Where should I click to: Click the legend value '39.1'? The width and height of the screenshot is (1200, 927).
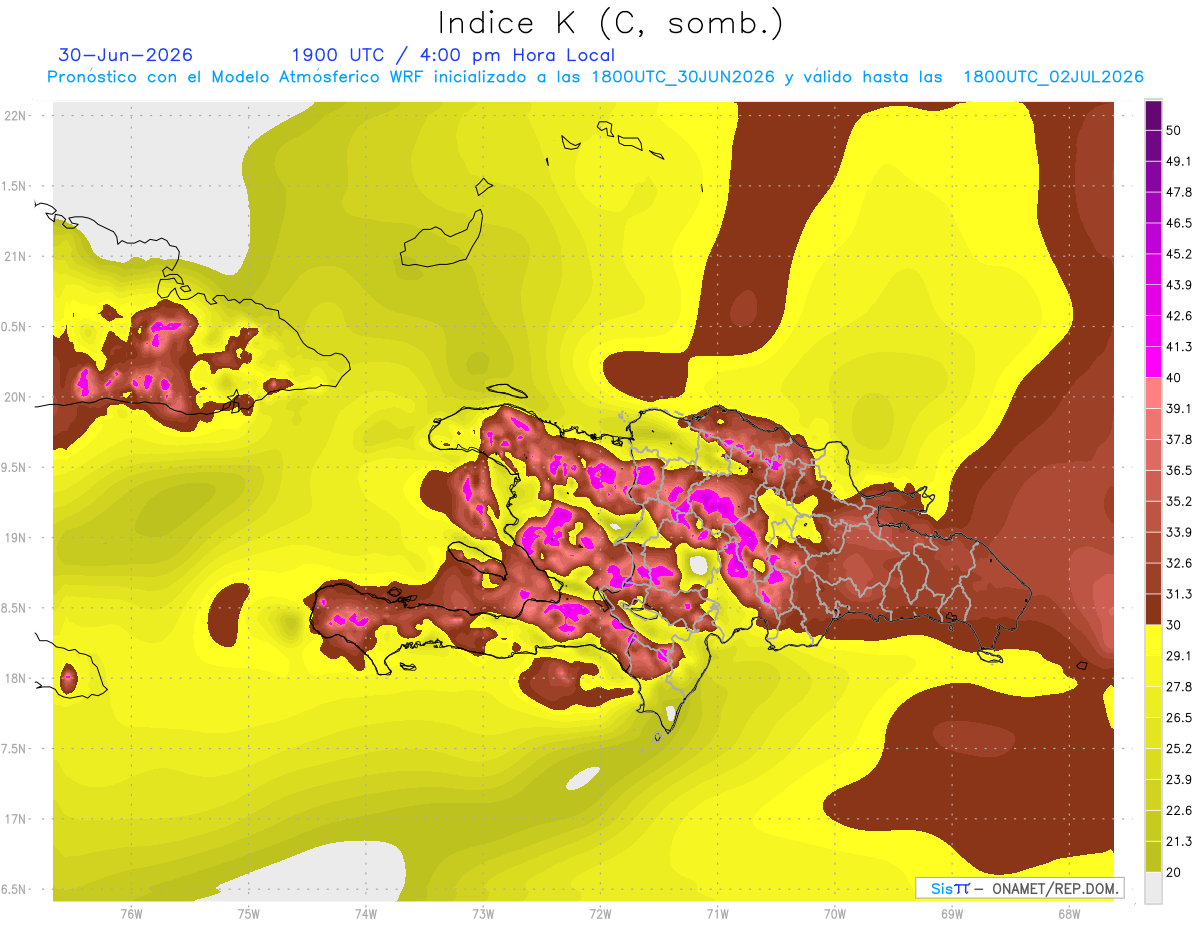pyautogui.click(x=1179, y=408)
